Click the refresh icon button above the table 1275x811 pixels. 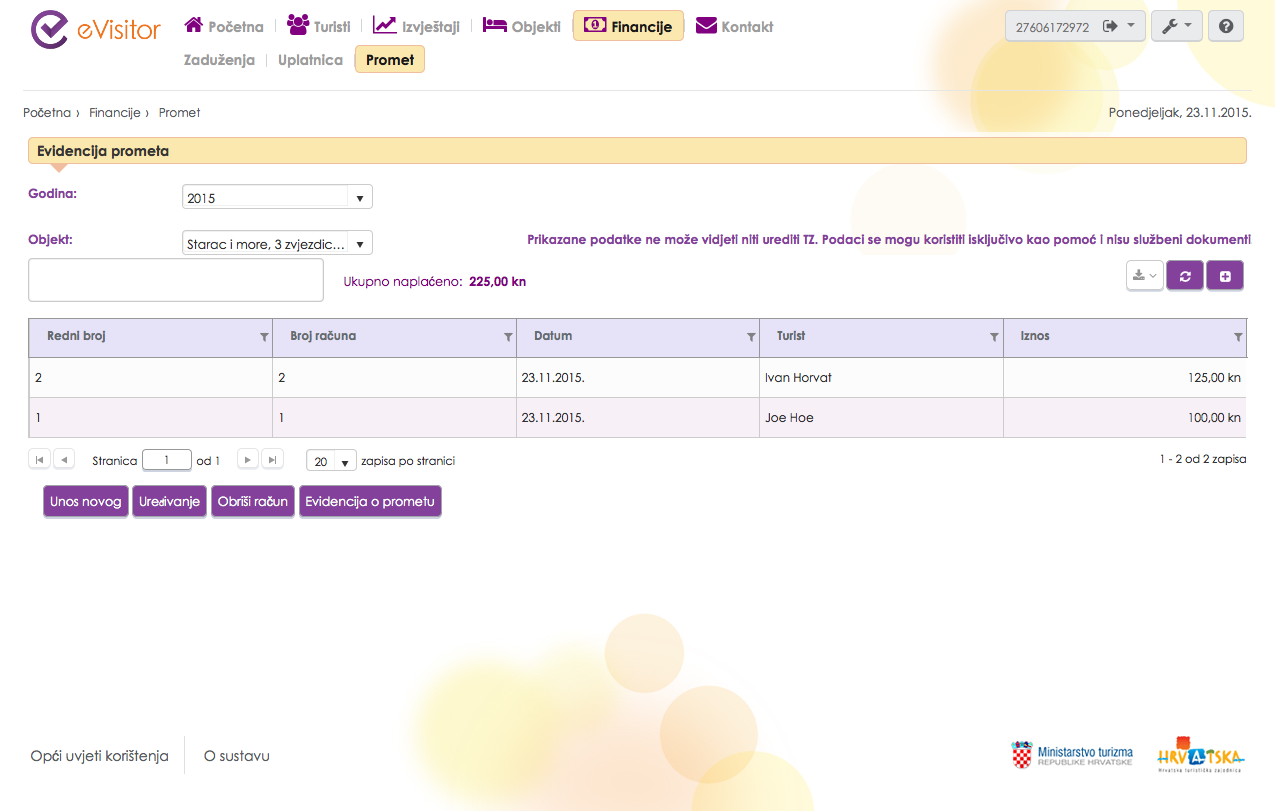coord(1185,276)
